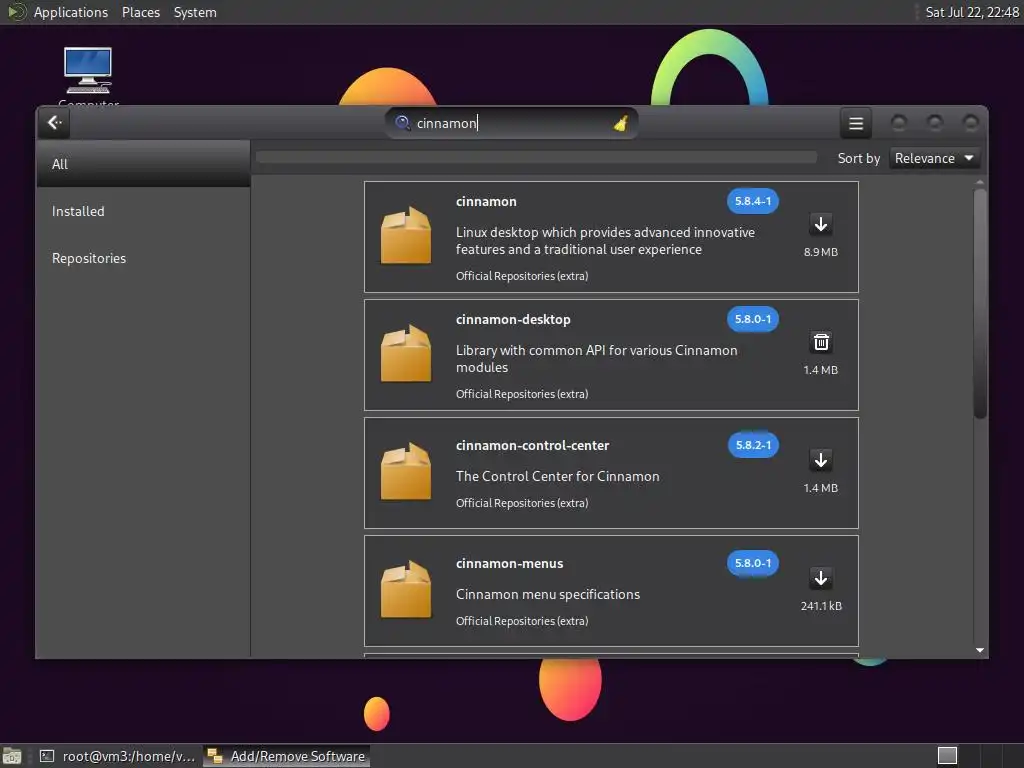Viewport: 1024px width, 768px height.
Task: Click the cinnamon-desktop version badge 5.8.0-1
Action: [752, 319]
